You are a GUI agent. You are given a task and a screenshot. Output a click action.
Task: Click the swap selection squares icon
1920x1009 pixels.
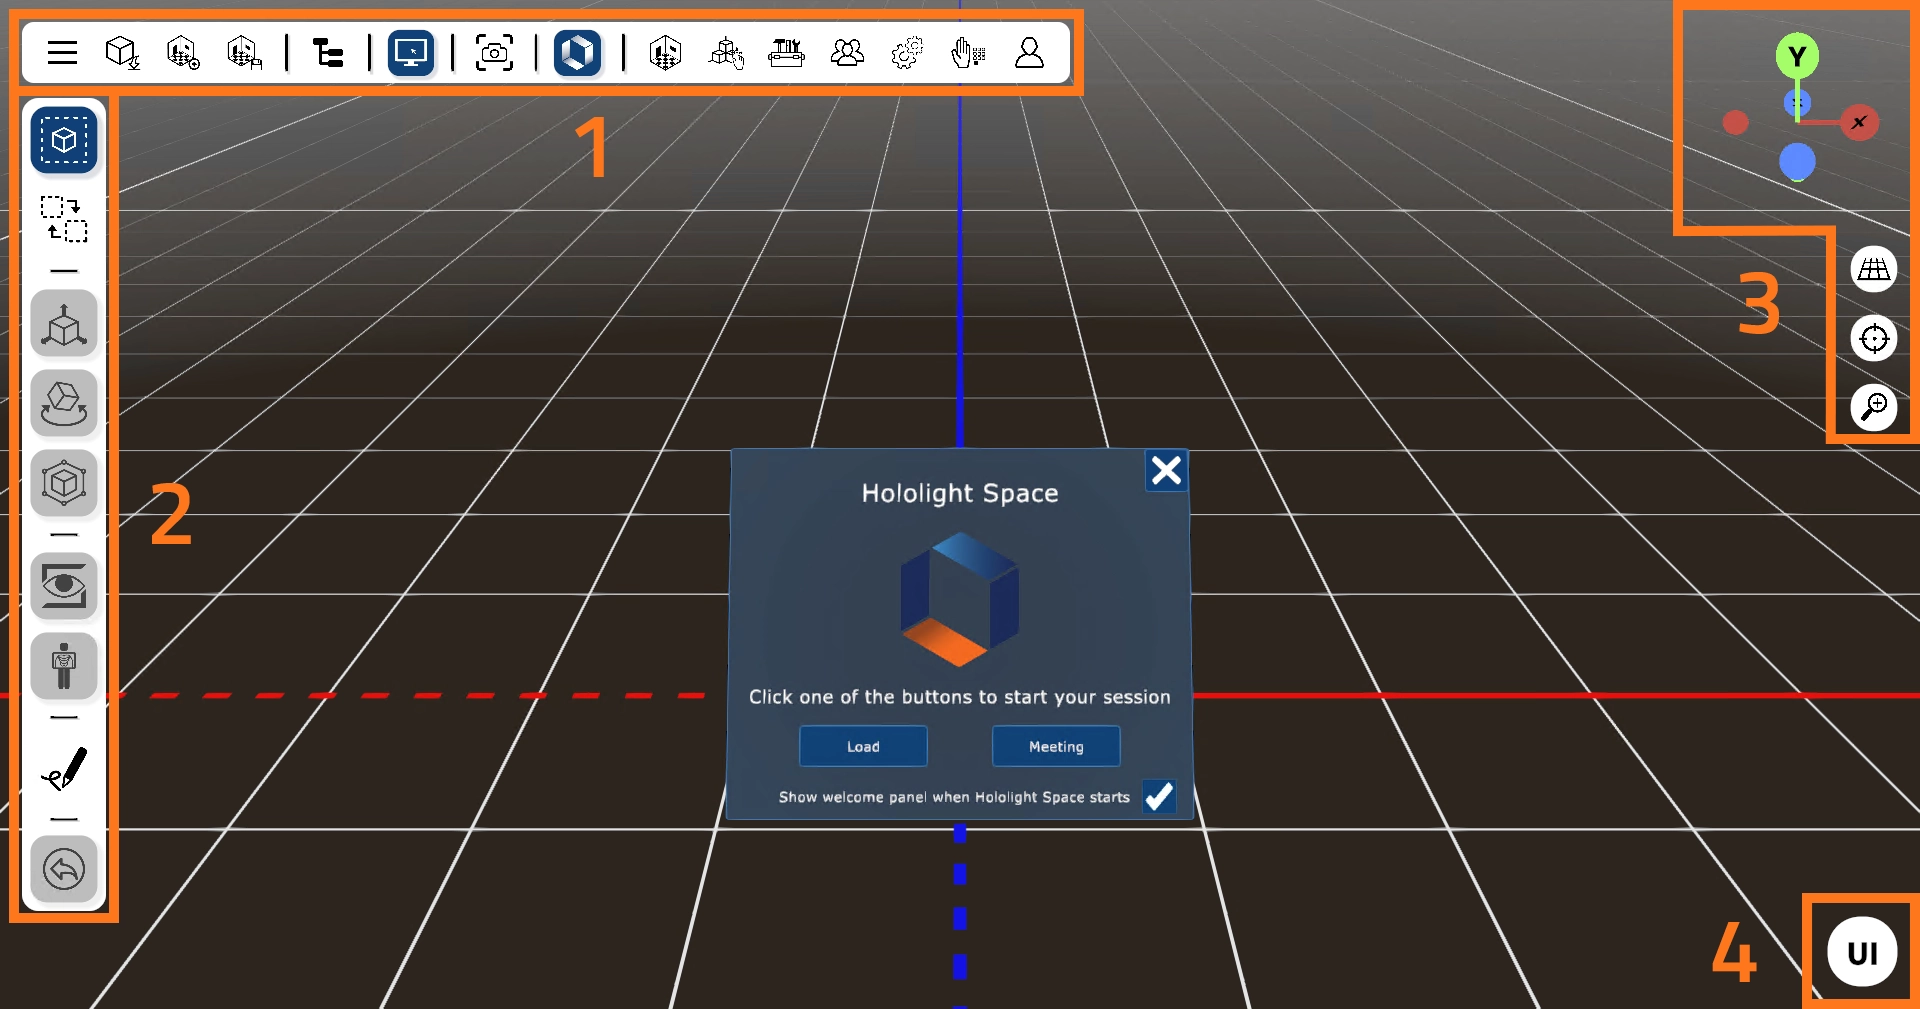(x=64, y=219)
